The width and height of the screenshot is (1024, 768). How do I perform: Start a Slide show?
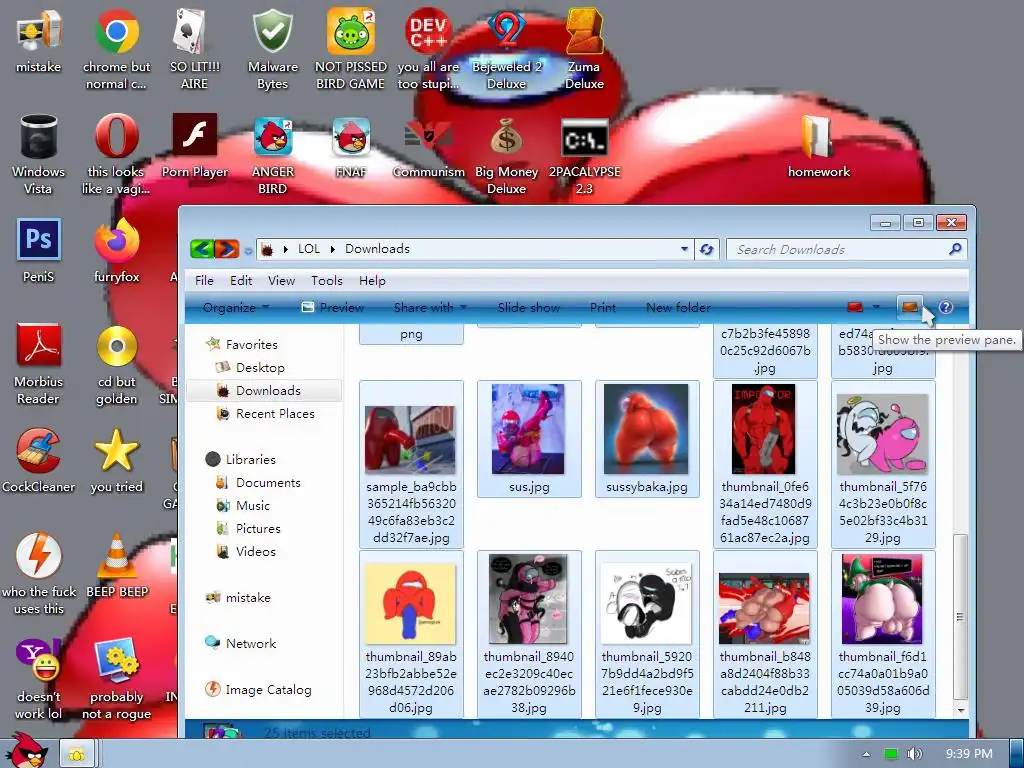(528, 308)
